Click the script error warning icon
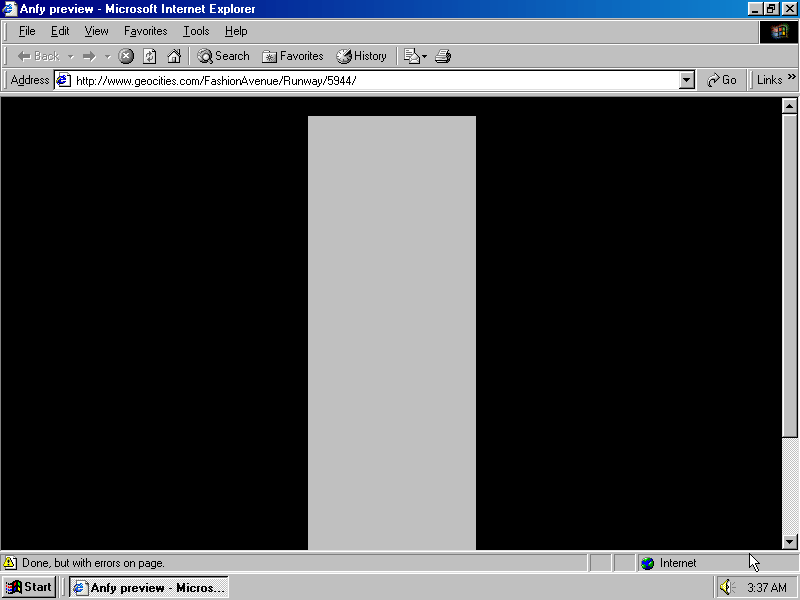This screenshot has height=600, width=800. (10, 563)
